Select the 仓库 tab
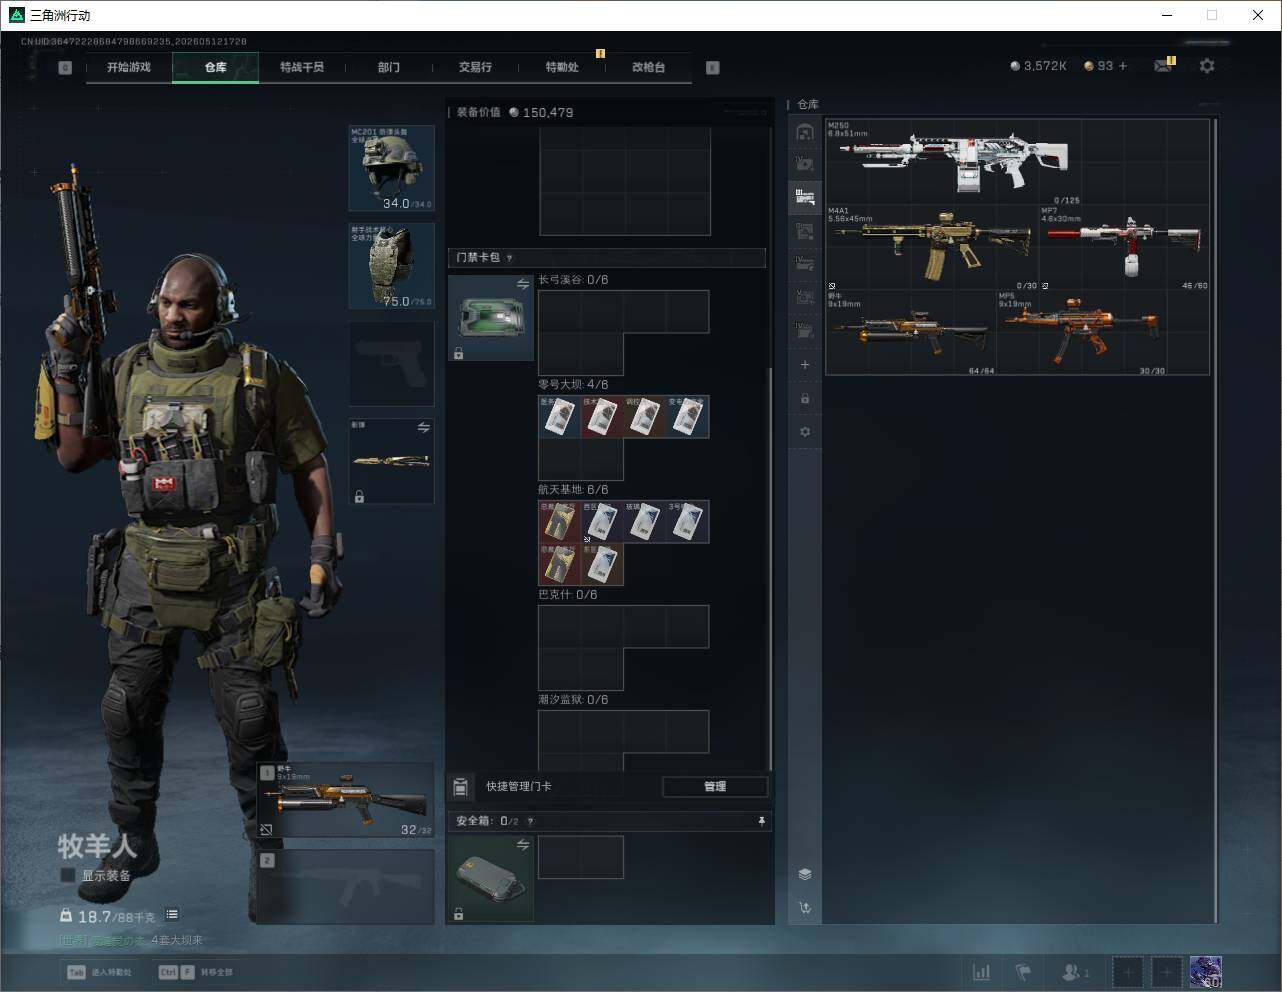The width and height of the screenshot is (1282, 992). point(216,67)
